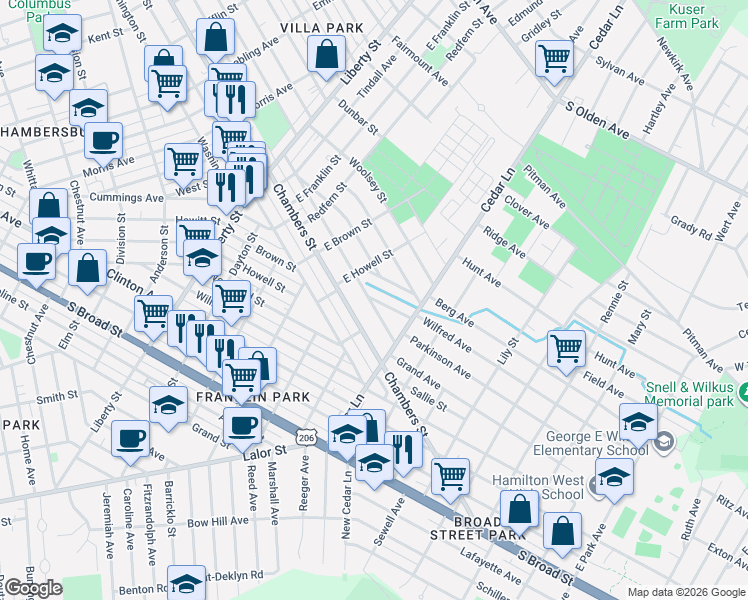Screen dimensions: 748x600
Task: Open the grocery cart marker above Franklin Park label
Action: (242, 377)
